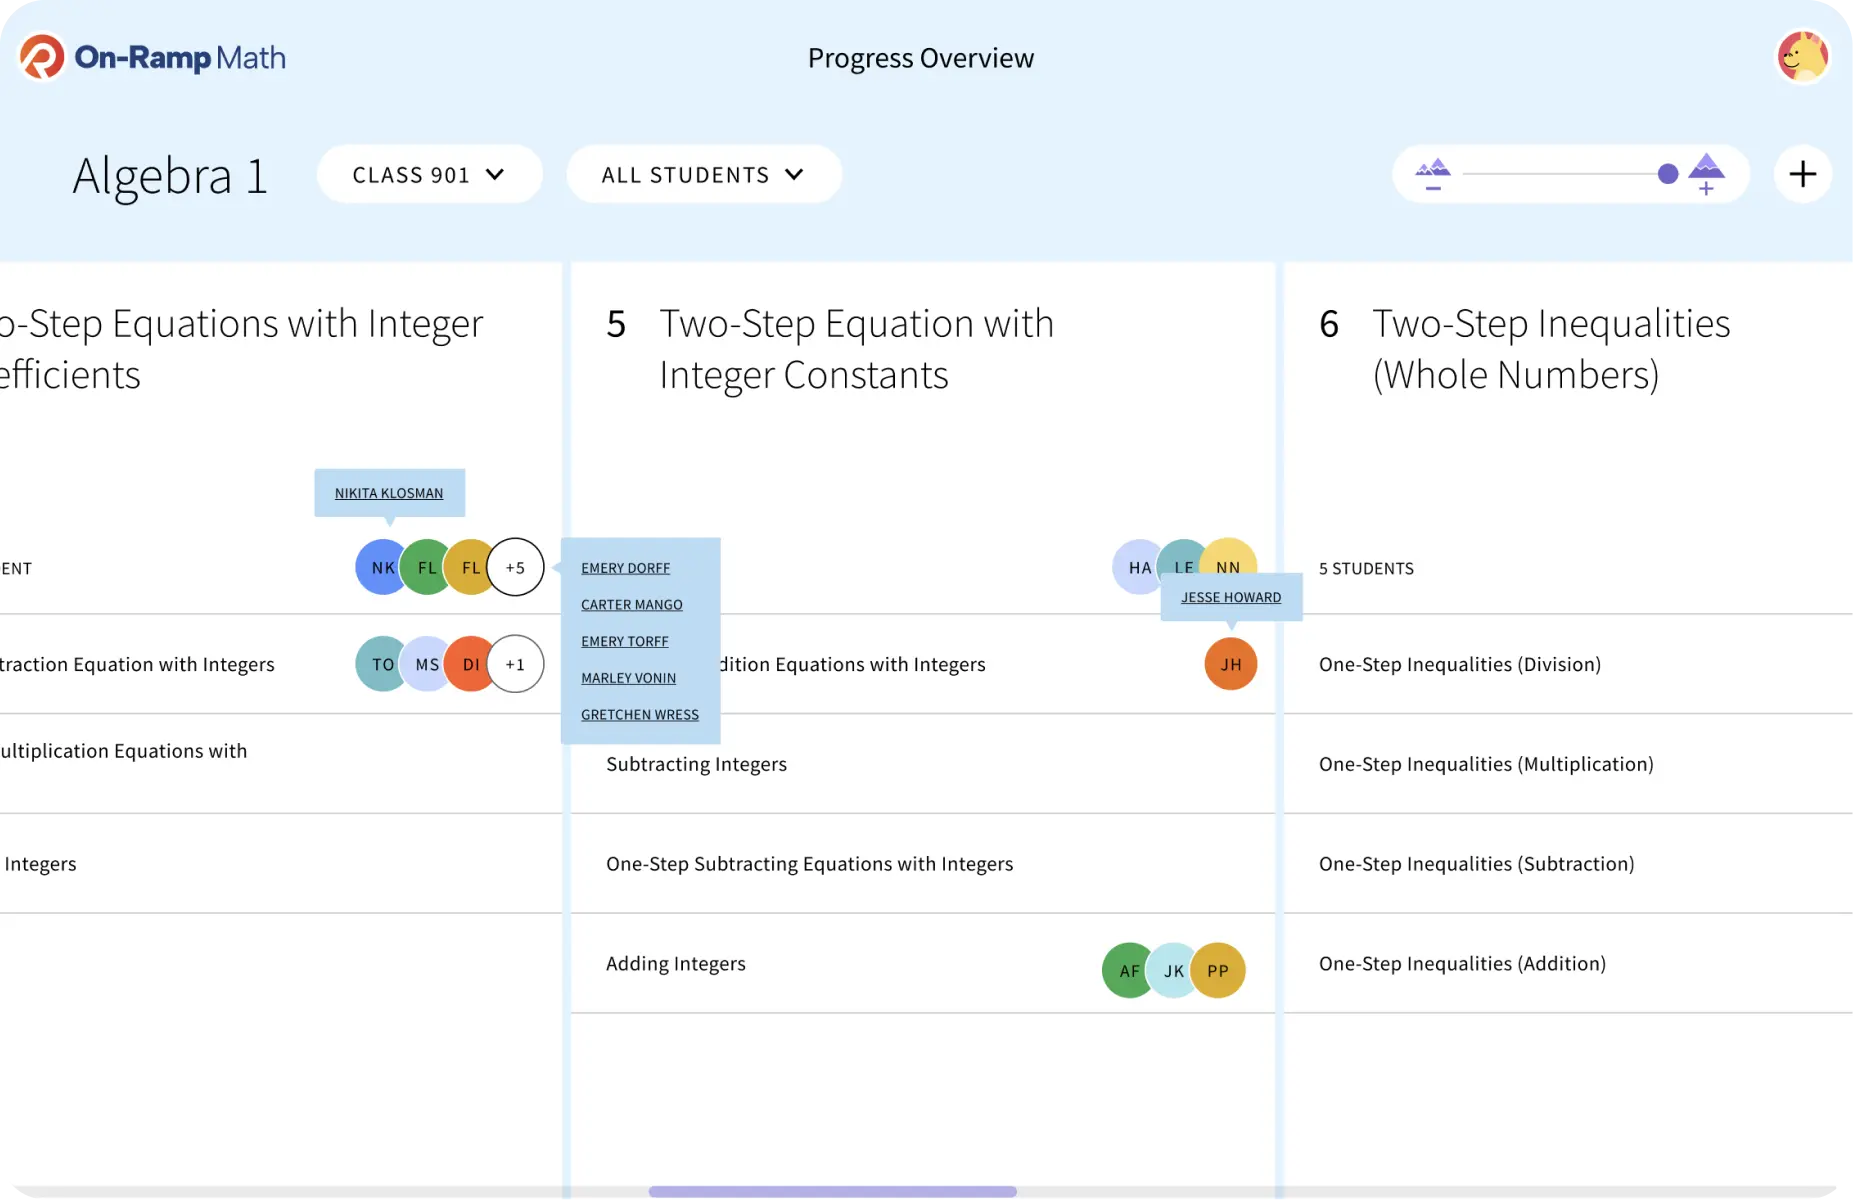This screenshot has height=1200, width=1853.
Task: Open the Jesse Howard student link
Action: [1230, 597]
